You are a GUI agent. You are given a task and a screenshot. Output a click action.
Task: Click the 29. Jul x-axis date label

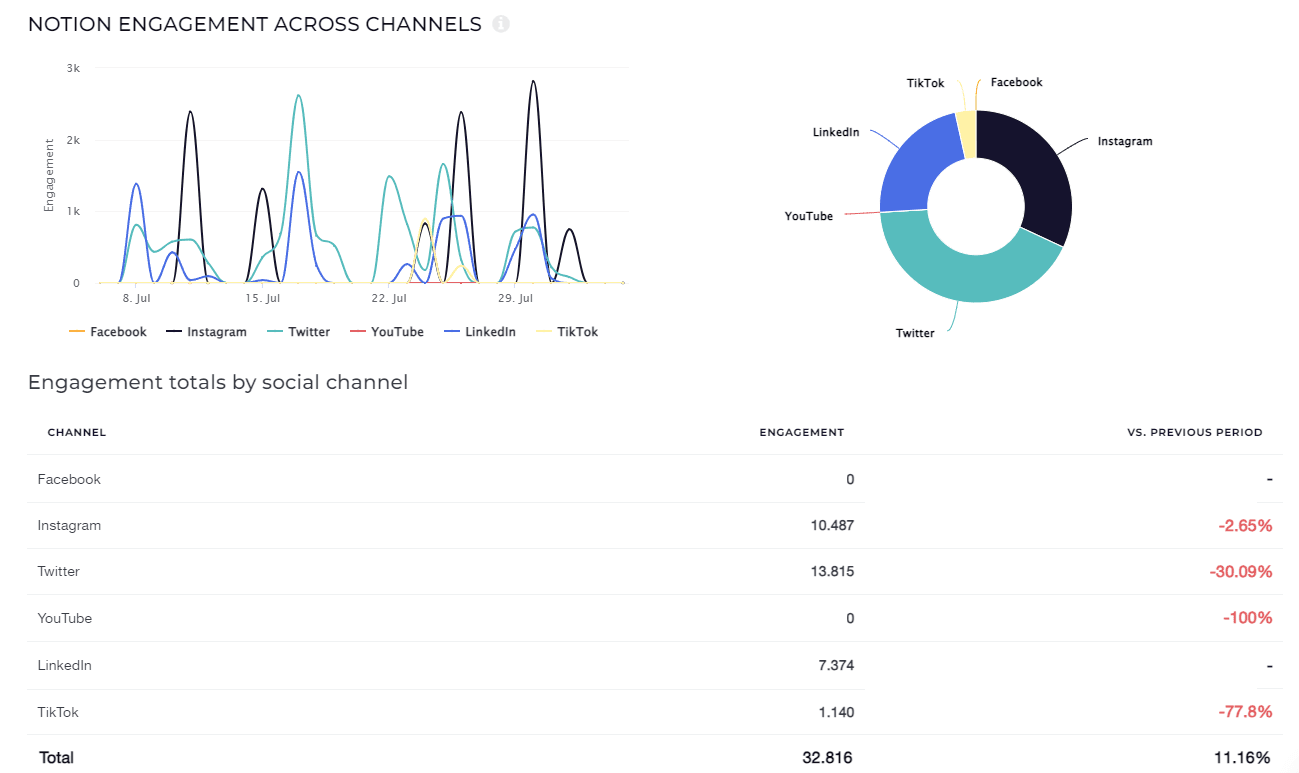click(x=515, y=299)
